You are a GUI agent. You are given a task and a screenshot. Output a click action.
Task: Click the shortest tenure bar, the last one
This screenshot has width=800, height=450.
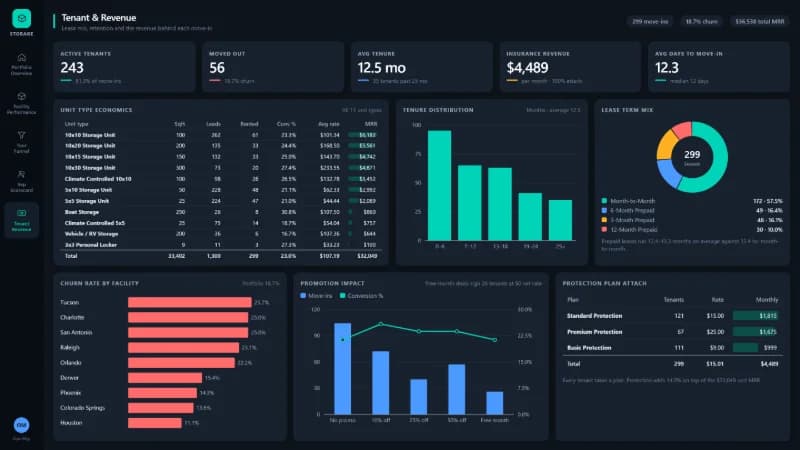pyautogui.click(x=560, y=220)
